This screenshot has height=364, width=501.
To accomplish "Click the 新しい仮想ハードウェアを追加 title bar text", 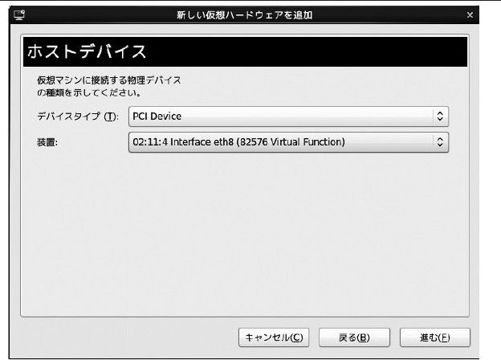I will click(245, 15).
